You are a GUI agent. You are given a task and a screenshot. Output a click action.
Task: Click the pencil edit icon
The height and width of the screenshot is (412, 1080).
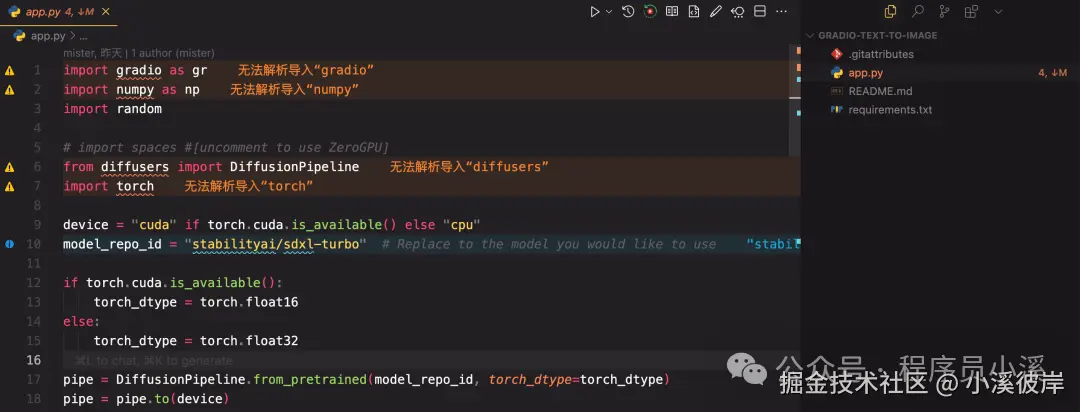716,12
